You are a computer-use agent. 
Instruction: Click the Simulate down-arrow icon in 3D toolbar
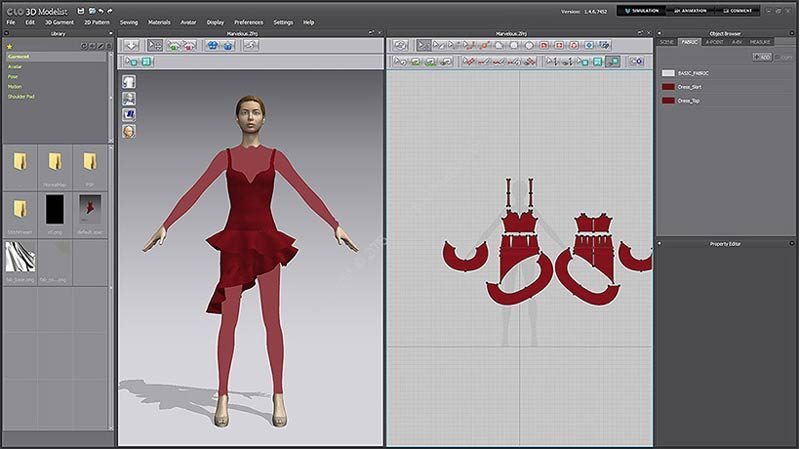(x=131, y=45)
